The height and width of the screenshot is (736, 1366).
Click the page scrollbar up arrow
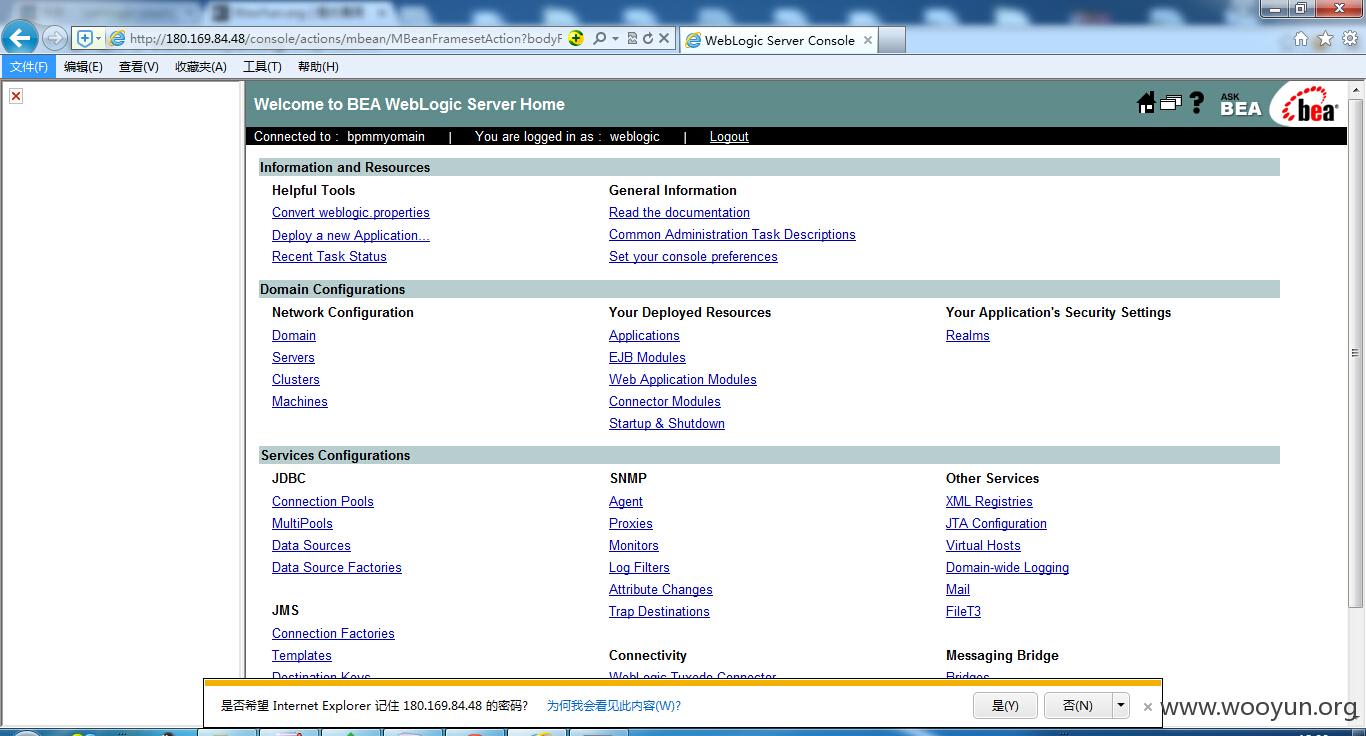1356,92
